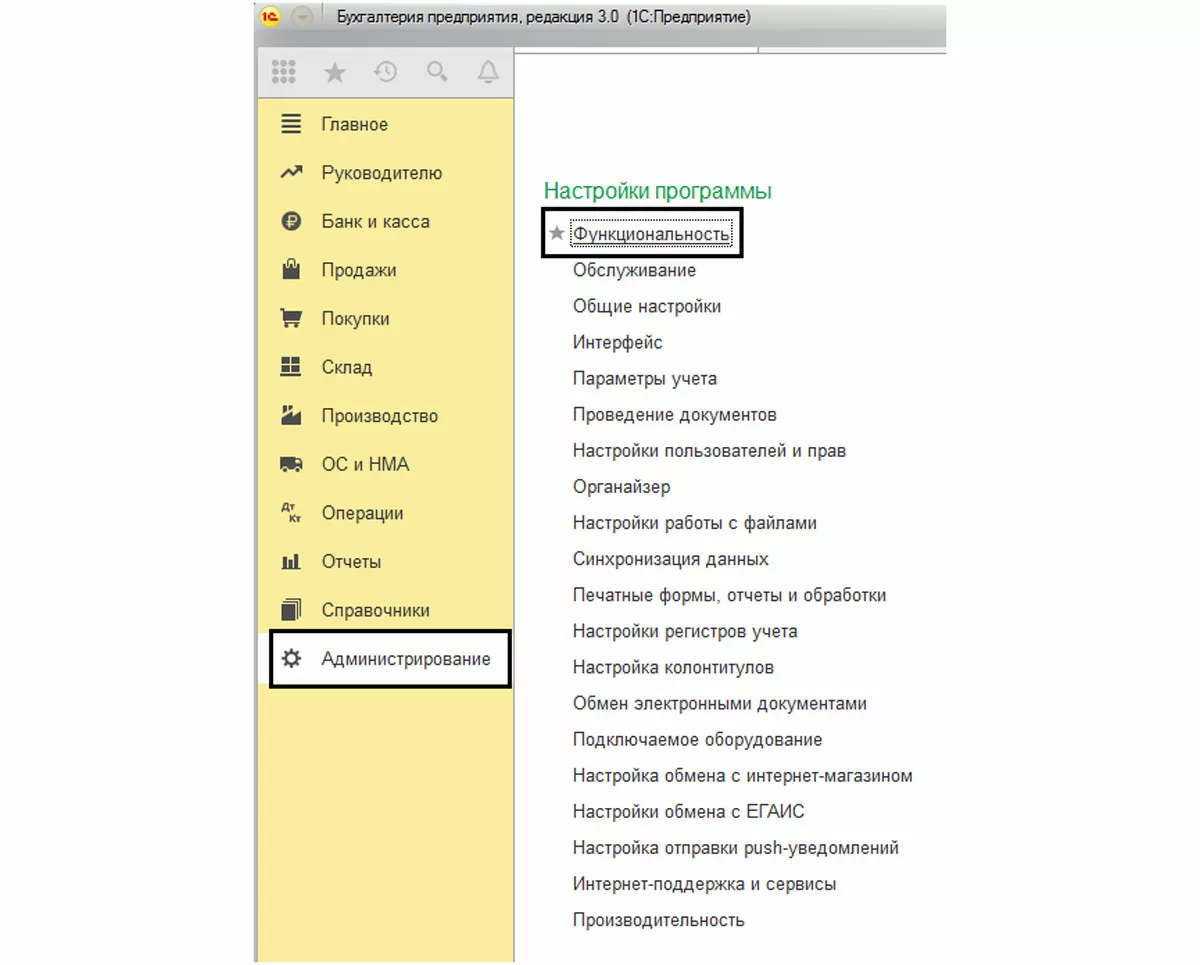Open the Органайзер settings

tap(621, 487)
